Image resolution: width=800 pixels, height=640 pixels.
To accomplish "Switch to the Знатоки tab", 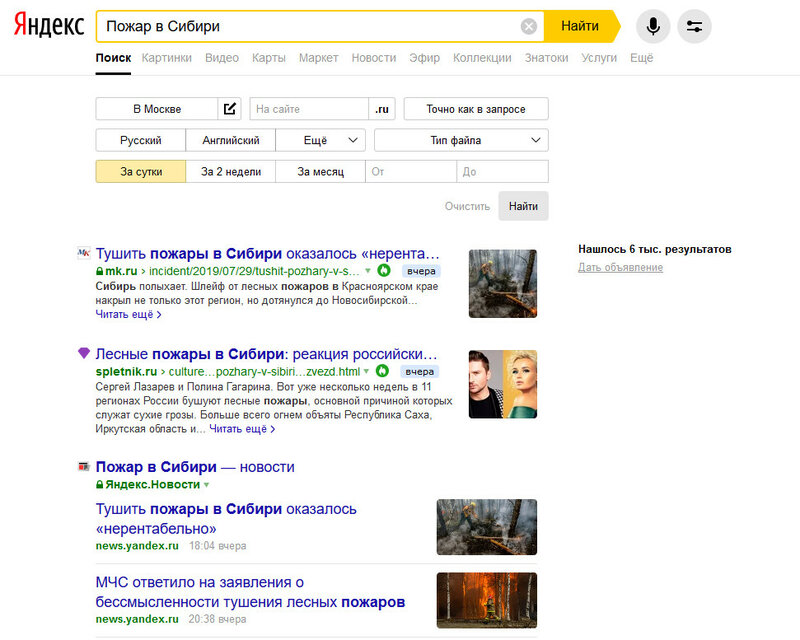I will pyautogui.click(x=546, y=58).
